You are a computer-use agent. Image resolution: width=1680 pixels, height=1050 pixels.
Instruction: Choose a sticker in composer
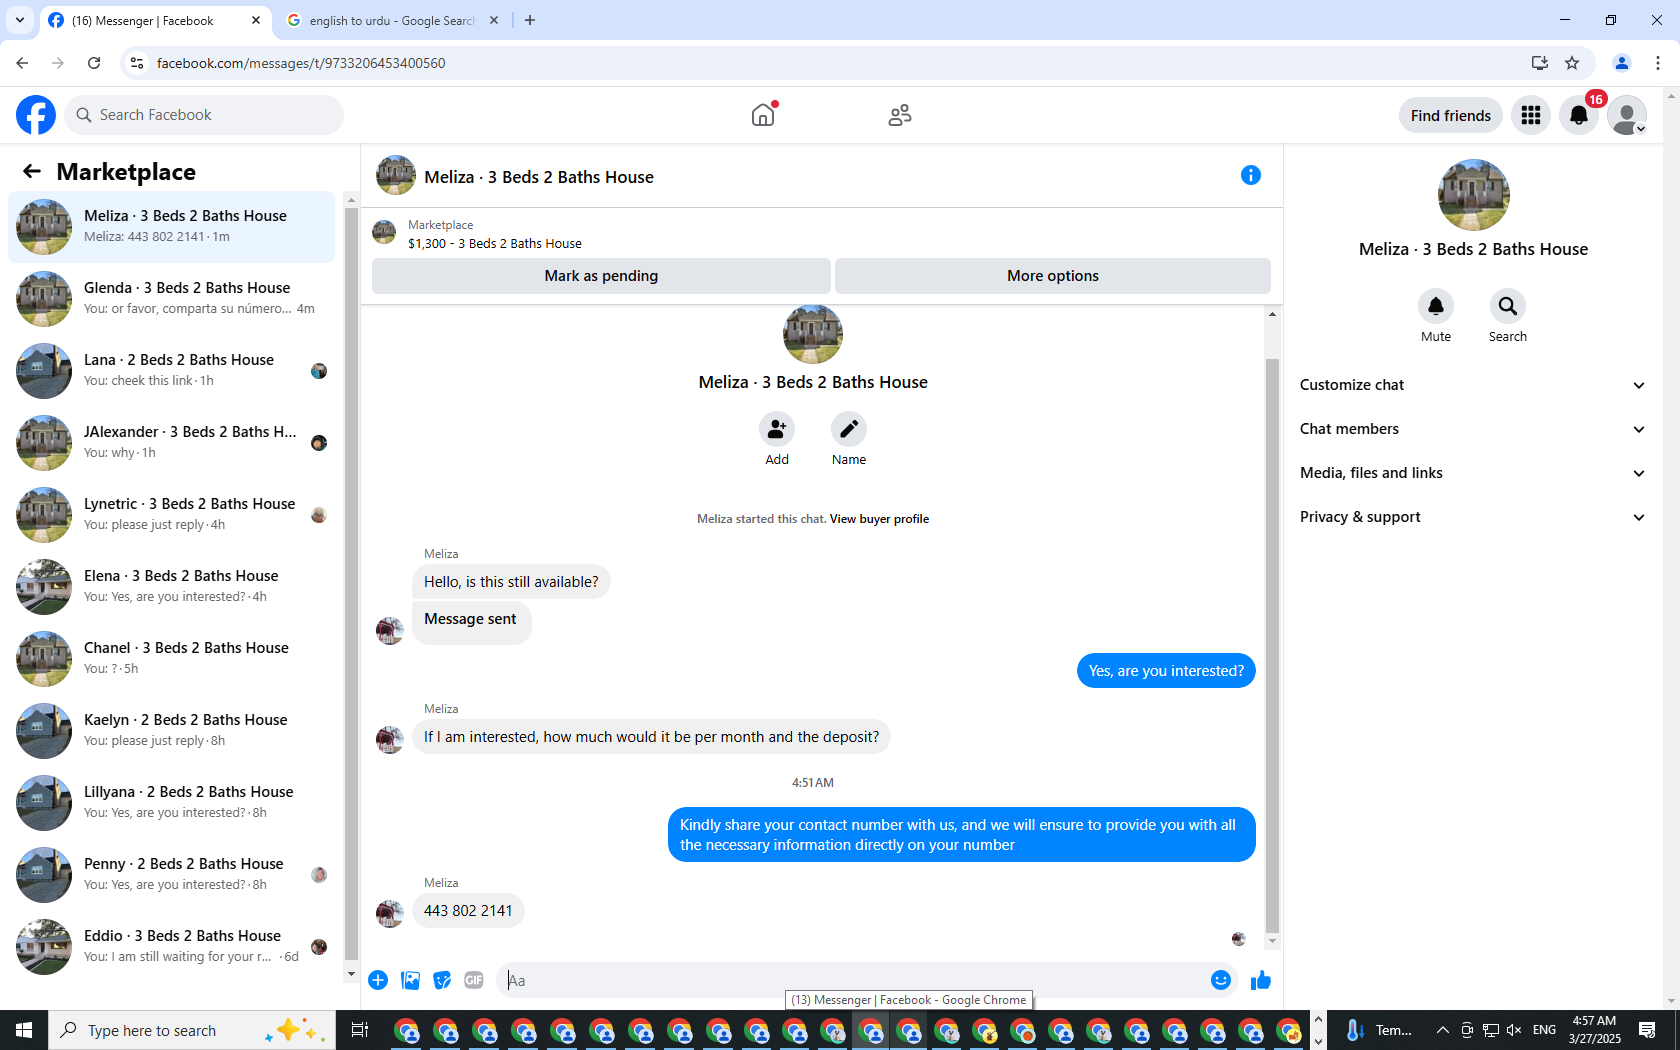[442, 980]
